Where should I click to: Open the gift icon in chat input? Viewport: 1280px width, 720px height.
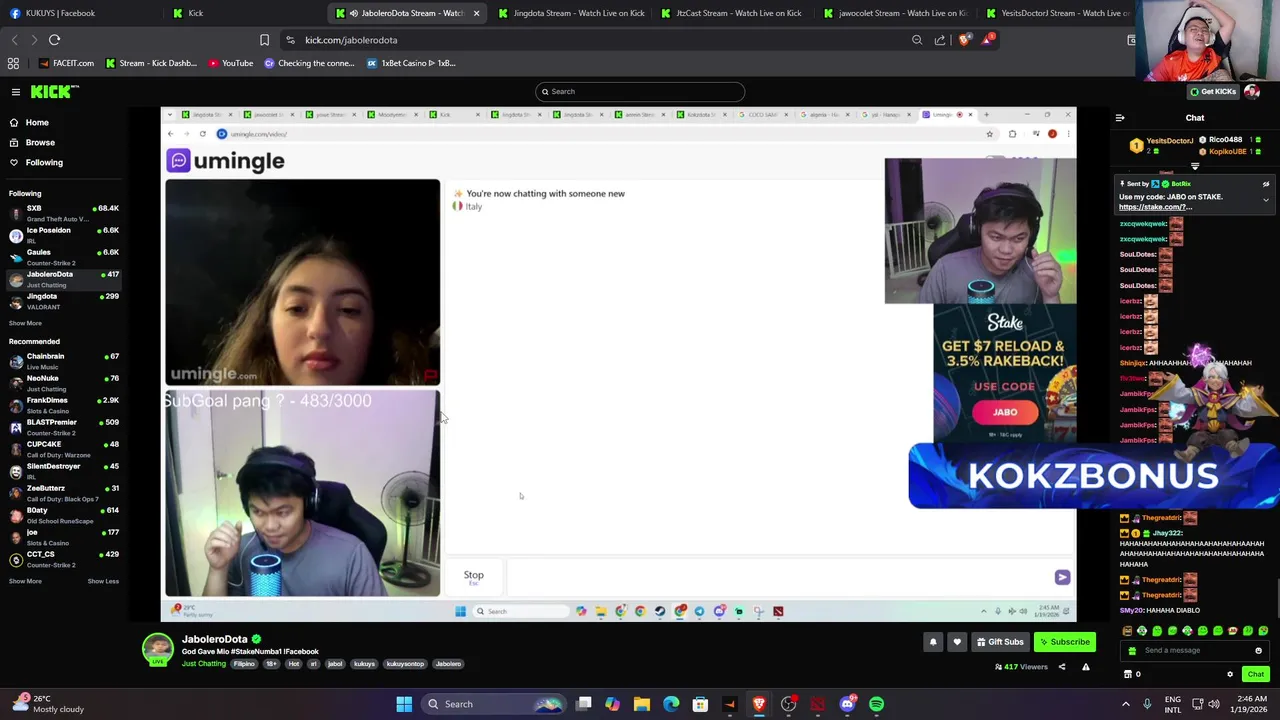1132,650
